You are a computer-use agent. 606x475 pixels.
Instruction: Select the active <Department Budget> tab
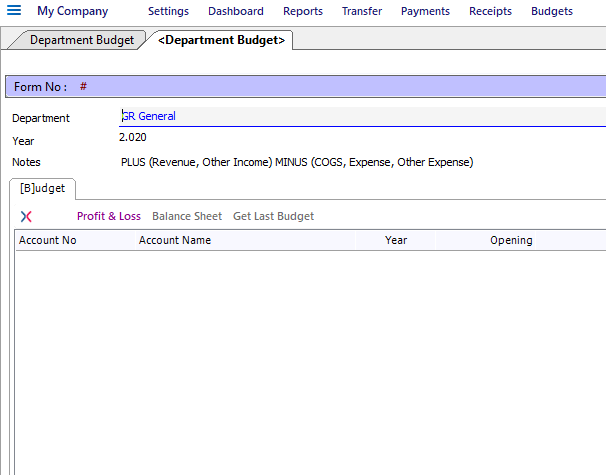pos(221,40)
